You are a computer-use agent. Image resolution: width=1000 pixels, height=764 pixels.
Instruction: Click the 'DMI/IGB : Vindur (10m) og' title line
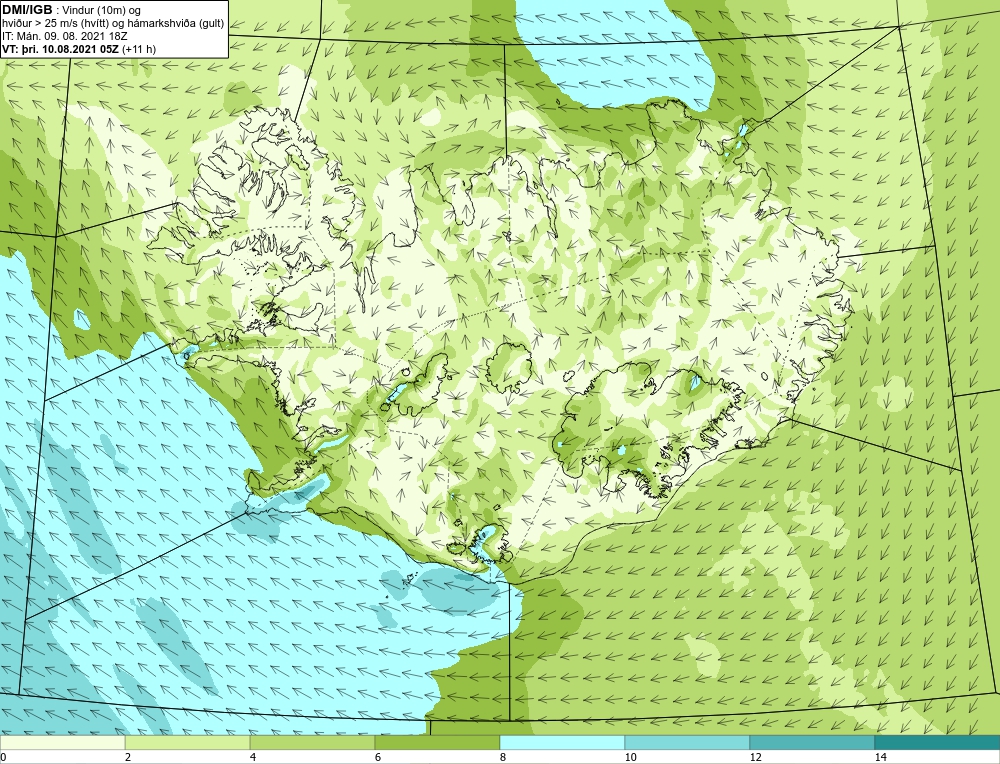click(72, 10)
